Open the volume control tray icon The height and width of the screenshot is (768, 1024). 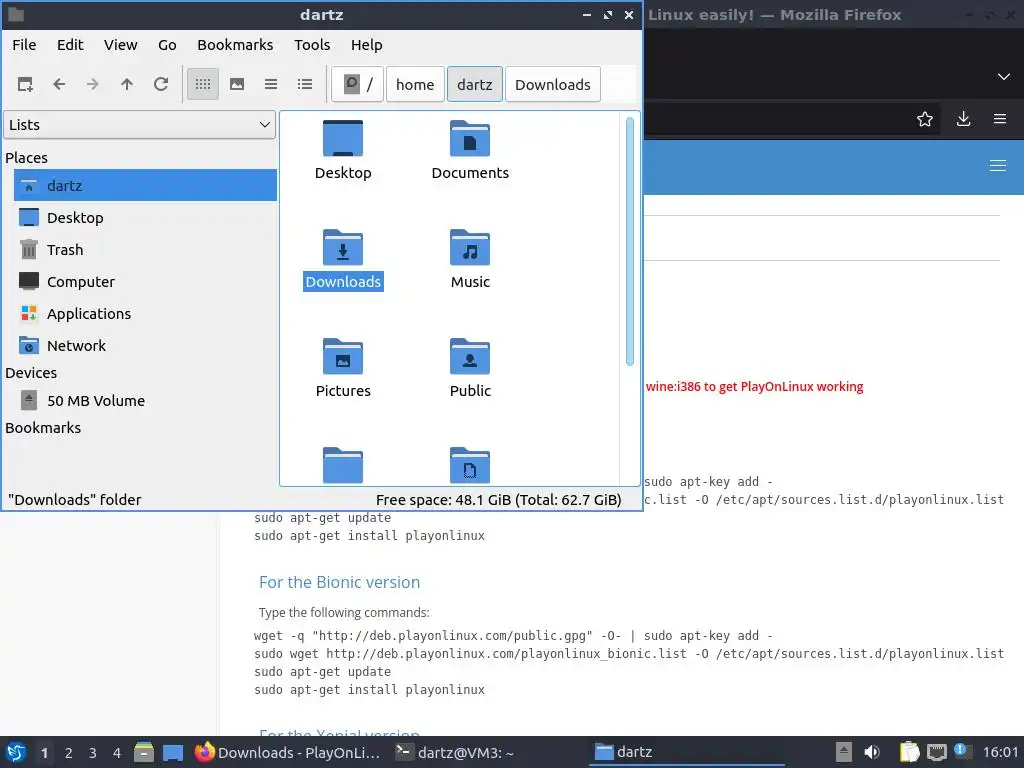[x=872, y=752]
